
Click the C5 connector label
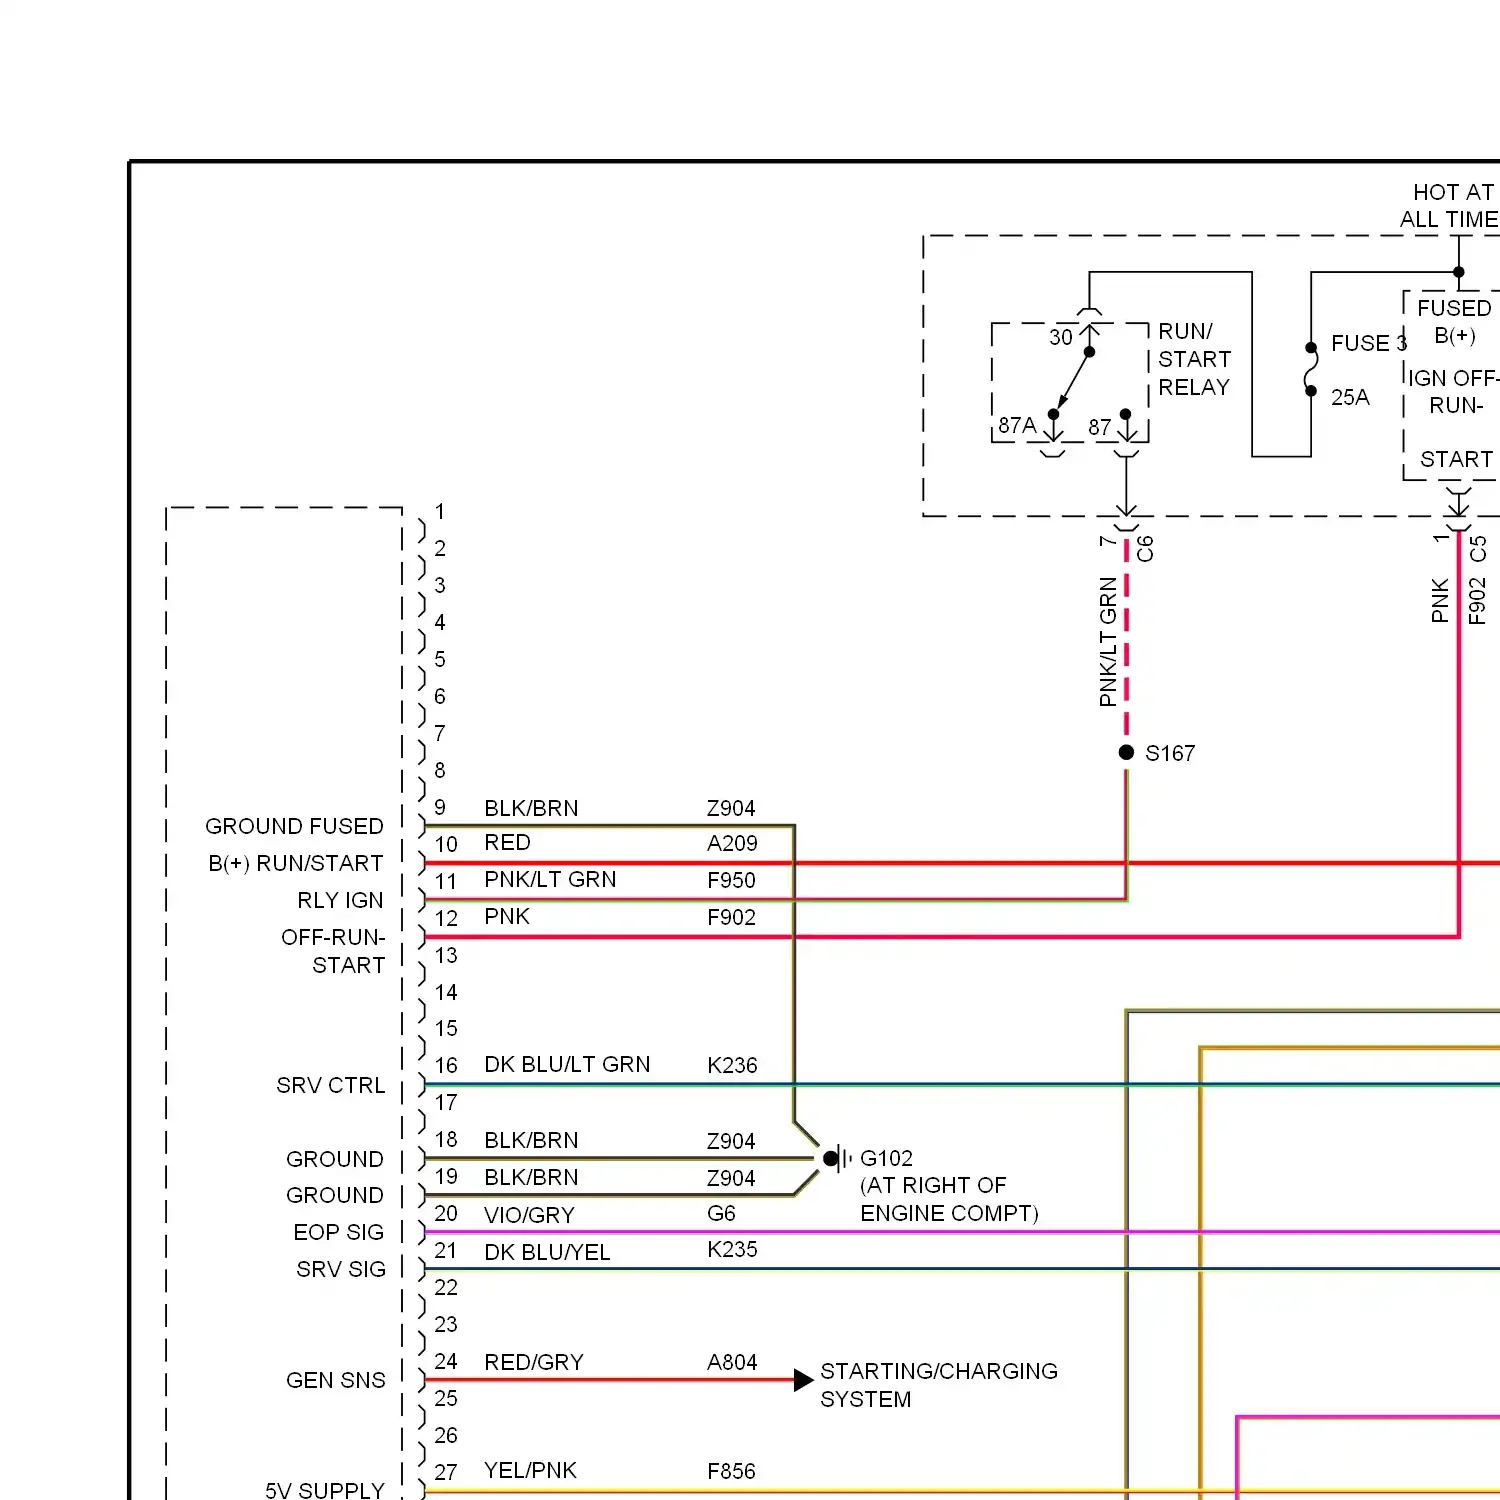(1478, 549)
